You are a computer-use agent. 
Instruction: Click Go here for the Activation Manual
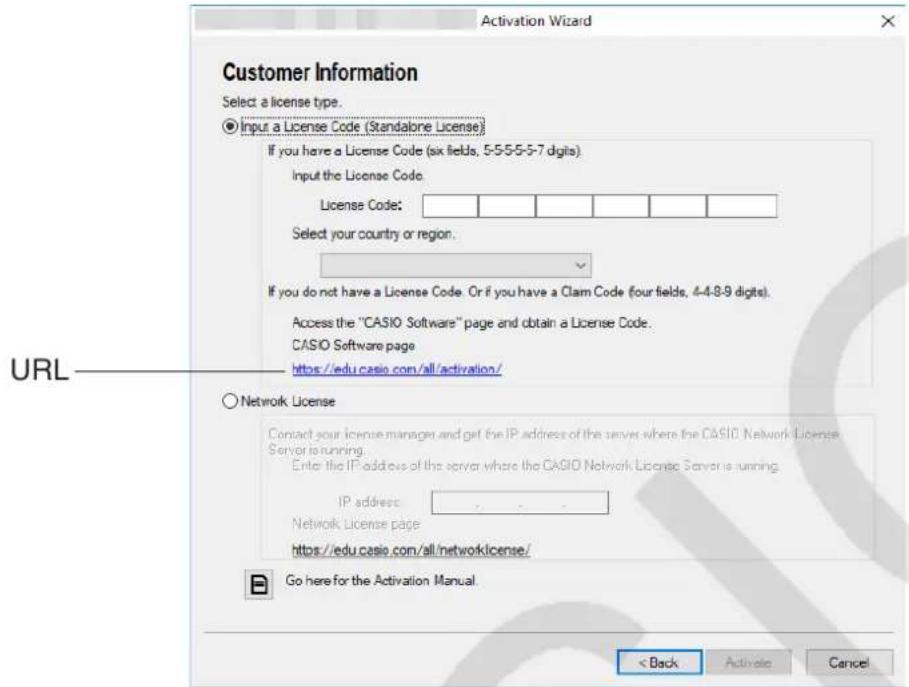381,580
